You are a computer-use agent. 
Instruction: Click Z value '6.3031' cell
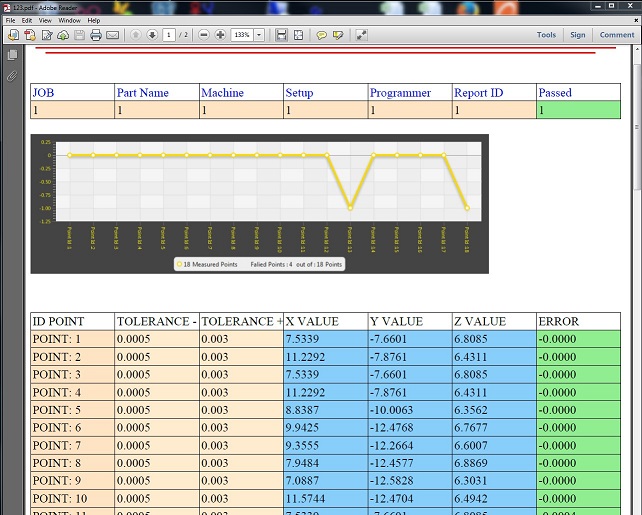click(494, 481)
